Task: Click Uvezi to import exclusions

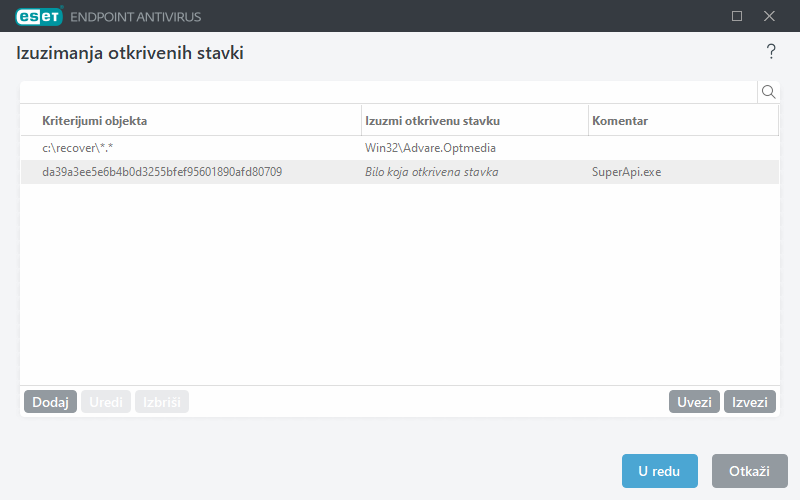Action: click(x=694, y=402)
